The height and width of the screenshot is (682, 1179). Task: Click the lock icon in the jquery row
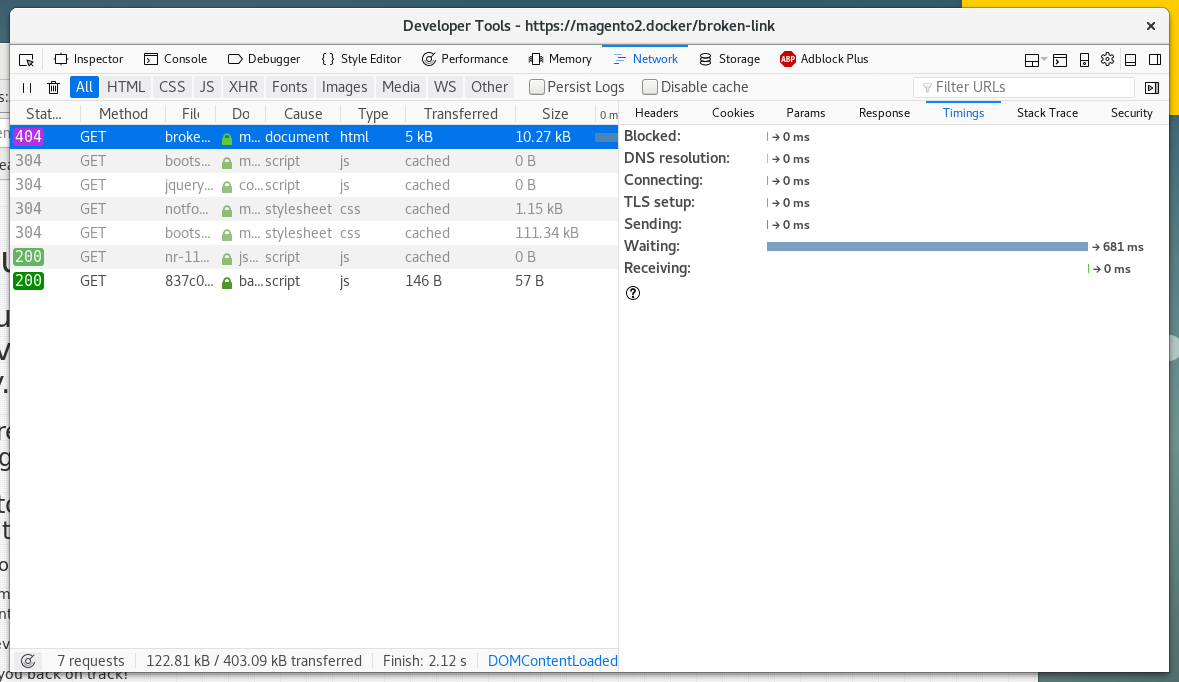click(227, 186)
